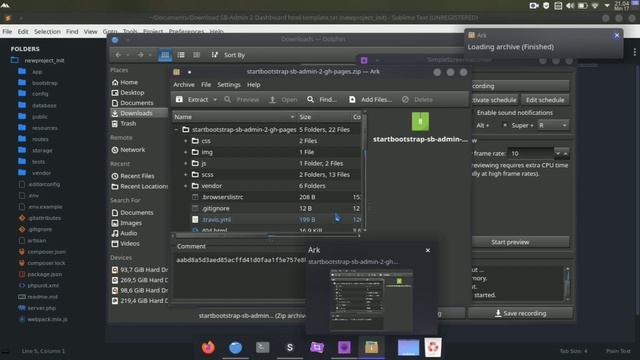Close the Ark window preview popup
This screenshot has width=640, height=360.
tap(428, 250)
